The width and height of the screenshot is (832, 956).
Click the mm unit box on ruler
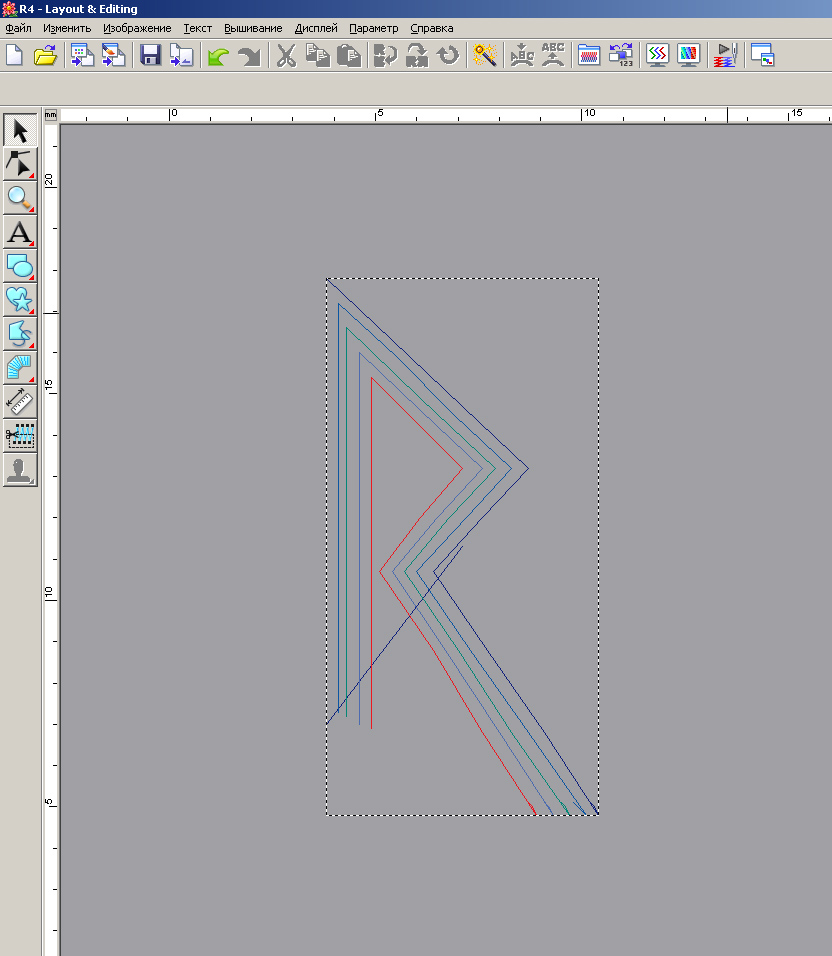tap(50, 114)
